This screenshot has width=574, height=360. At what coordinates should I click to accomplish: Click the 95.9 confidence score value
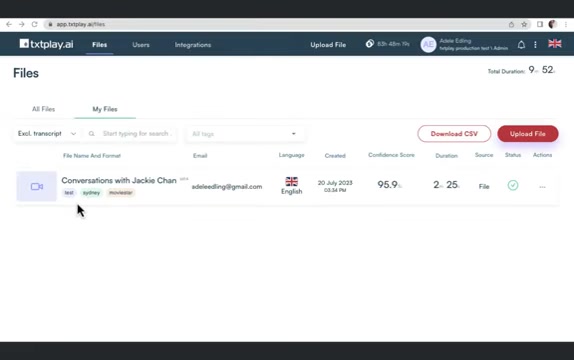pyautogui.click(x=390, y=185)
